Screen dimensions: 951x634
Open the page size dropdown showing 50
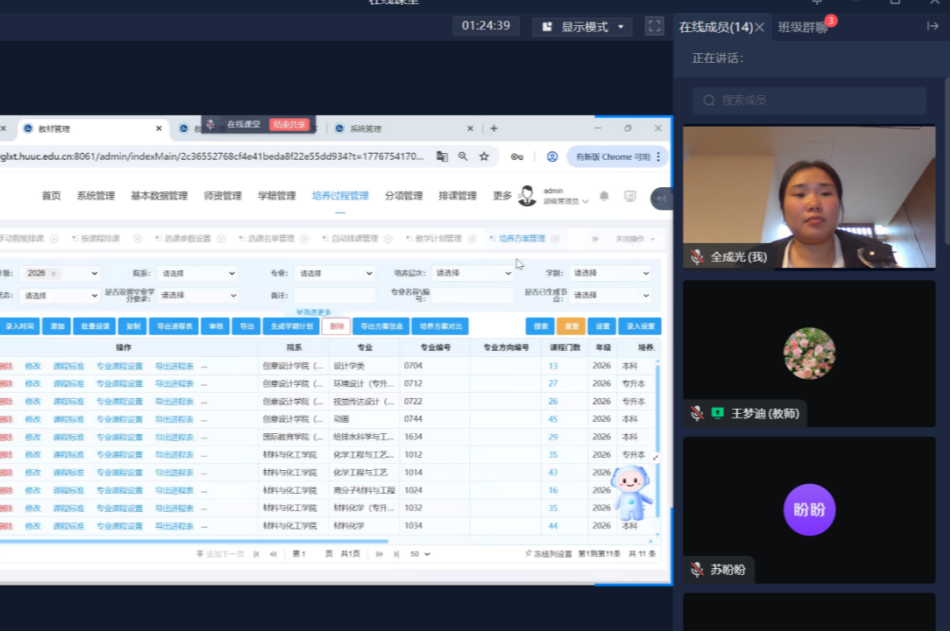(x=420, y=554)
